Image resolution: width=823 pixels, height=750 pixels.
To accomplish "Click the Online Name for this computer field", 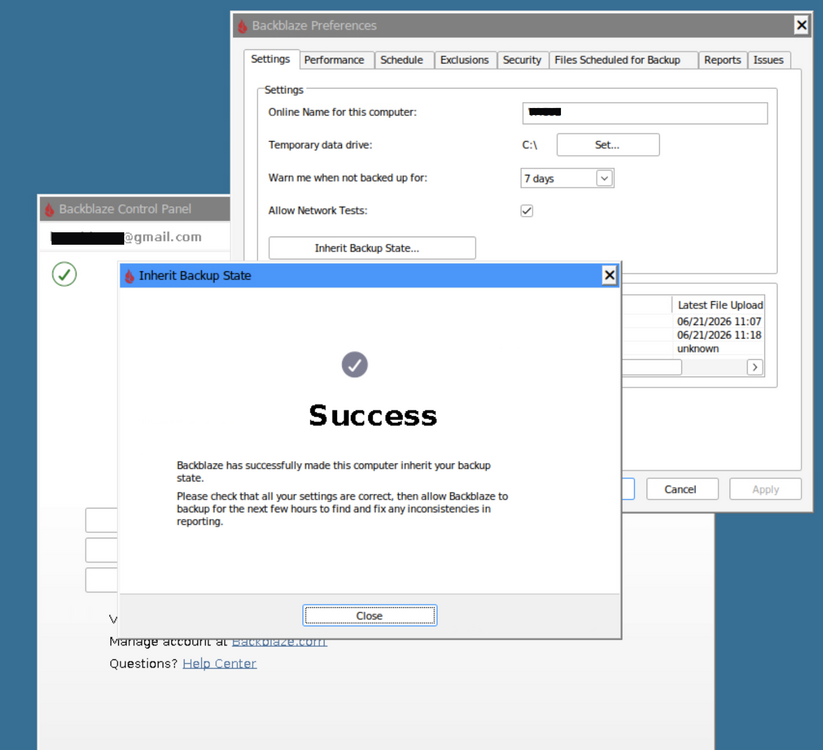I will pyautogui.click(x=645, y=113).
